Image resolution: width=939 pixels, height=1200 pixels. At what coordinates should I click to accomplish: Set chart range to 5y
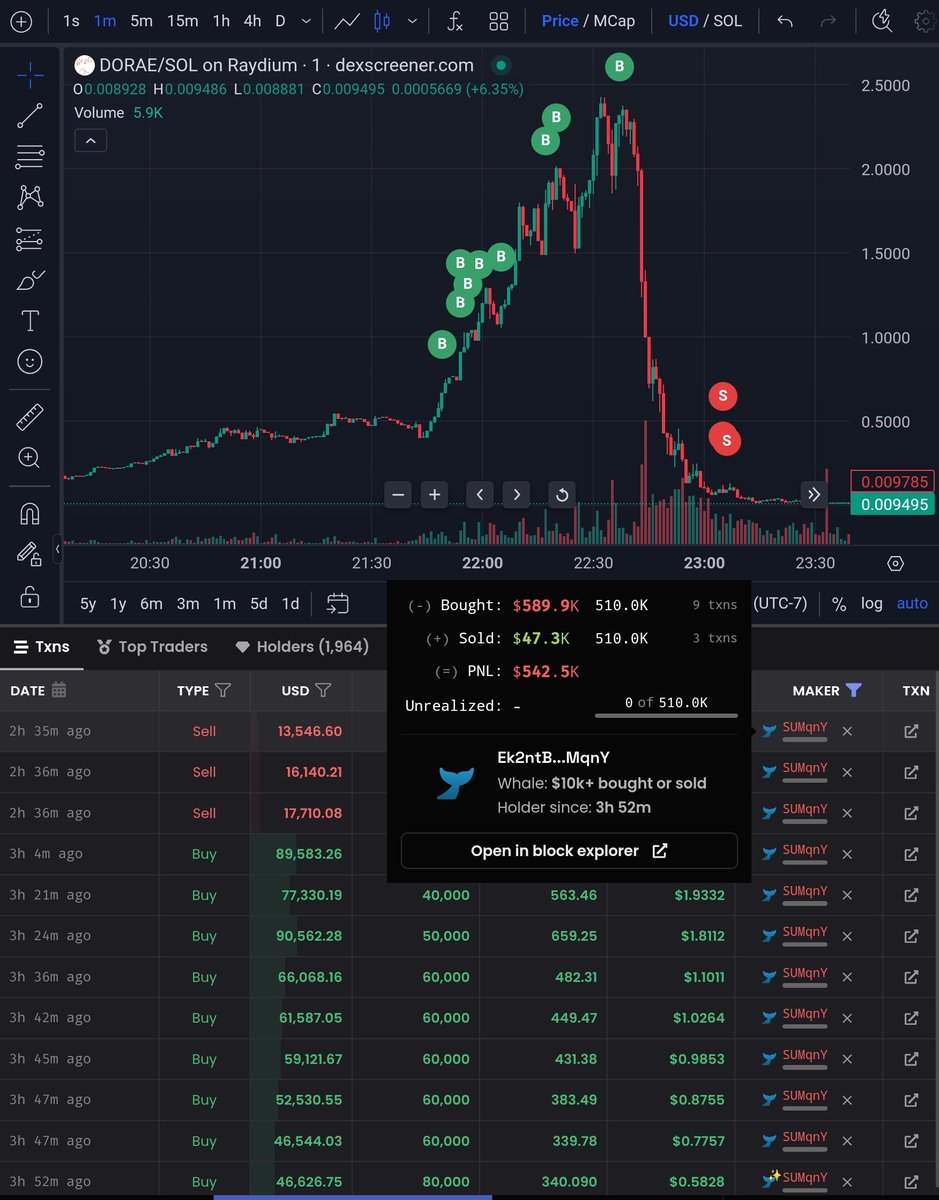[88, 603]
